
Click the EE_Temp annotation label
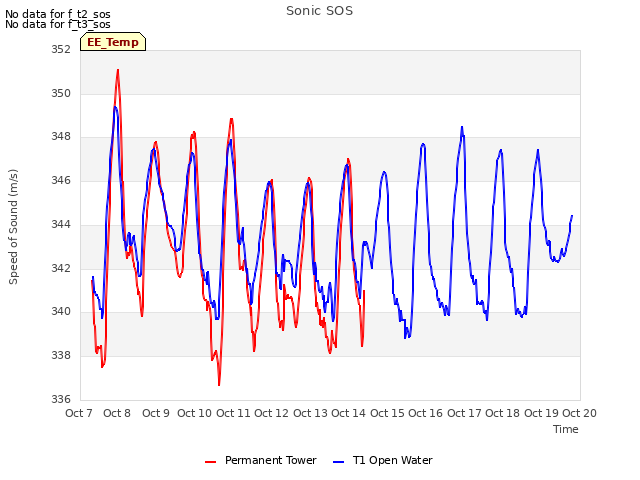pos(113,42)
